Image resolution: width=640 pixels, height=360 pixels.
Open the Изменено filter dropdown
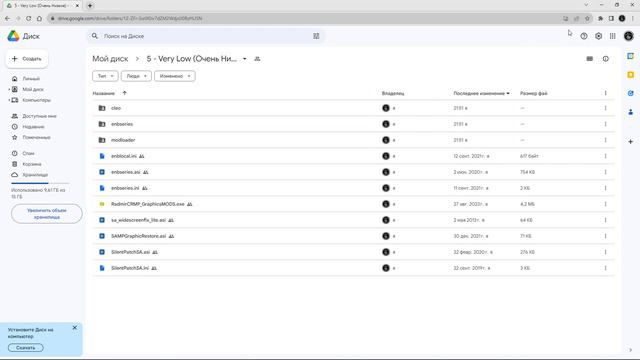[175, 76]
